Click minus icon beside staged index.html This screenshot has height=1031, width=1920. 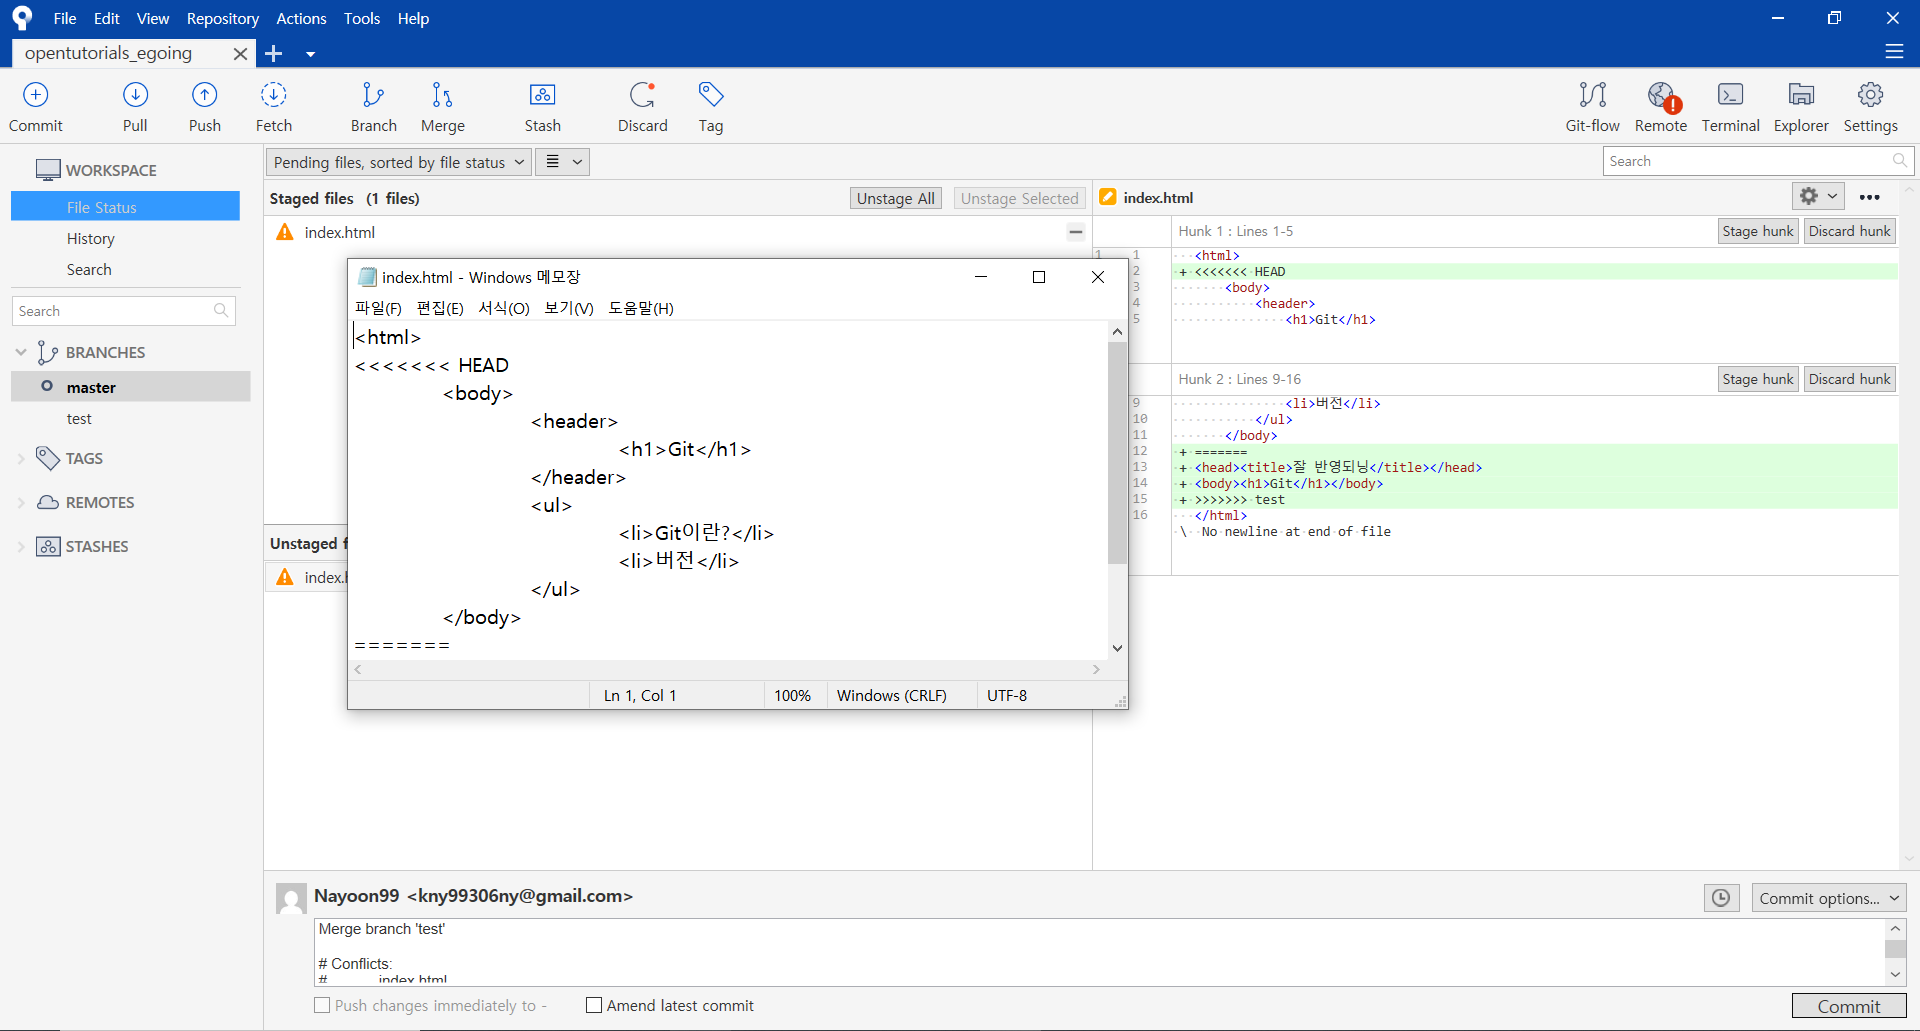1076,232
